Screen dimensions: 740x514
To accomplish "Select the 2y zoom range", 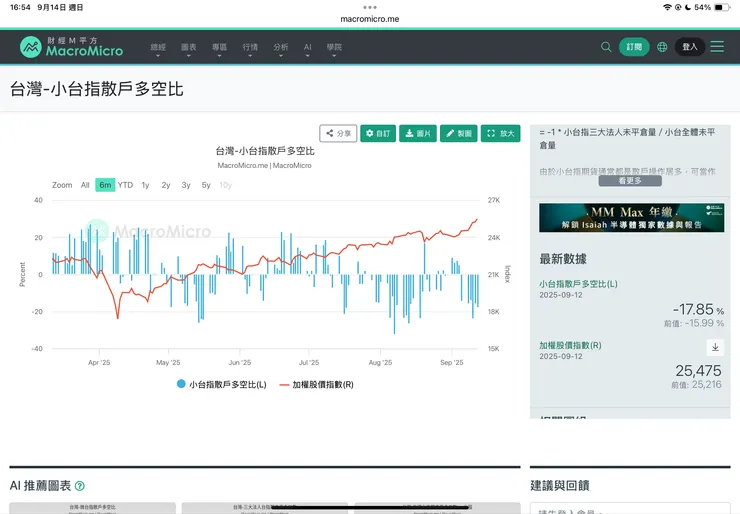I will [x=166, y=185].
